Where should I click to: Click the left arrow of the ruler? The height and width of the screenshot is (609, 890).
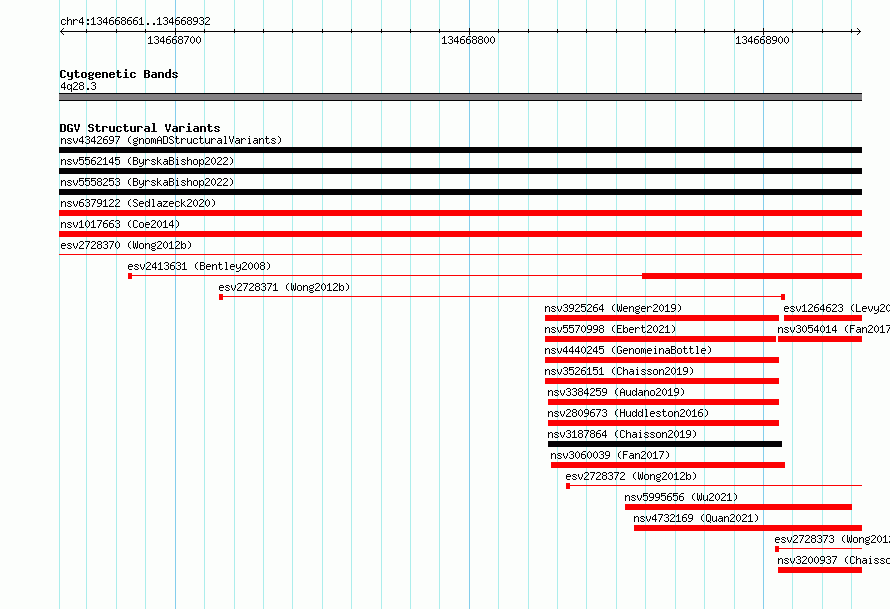62,31
